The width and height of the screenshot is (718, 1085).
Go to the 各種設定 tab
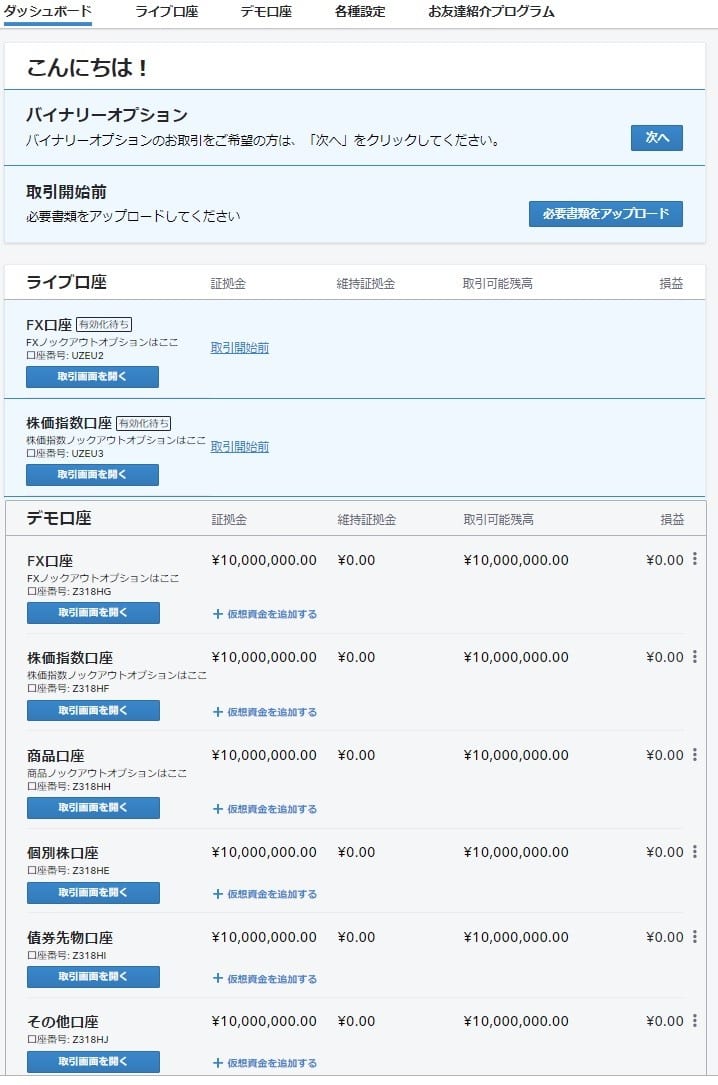pyautogui.click(x=360, y=12)
